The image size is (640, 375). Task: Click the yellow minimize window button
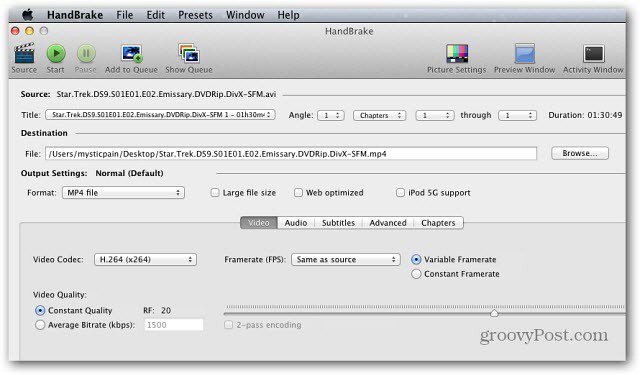pyautogui.click(x=29, y=31)
